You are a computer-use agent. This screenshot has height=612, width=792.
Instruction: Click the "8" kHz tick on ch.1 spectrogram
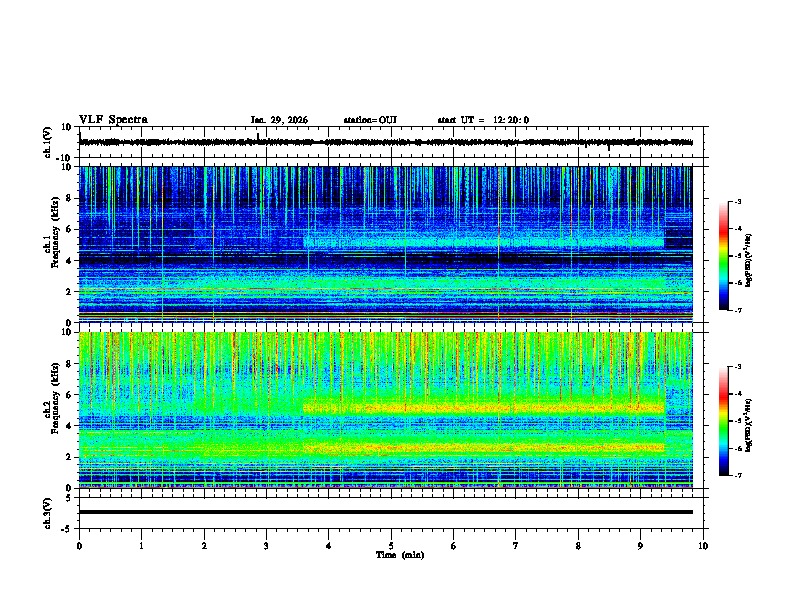[71, 198]
